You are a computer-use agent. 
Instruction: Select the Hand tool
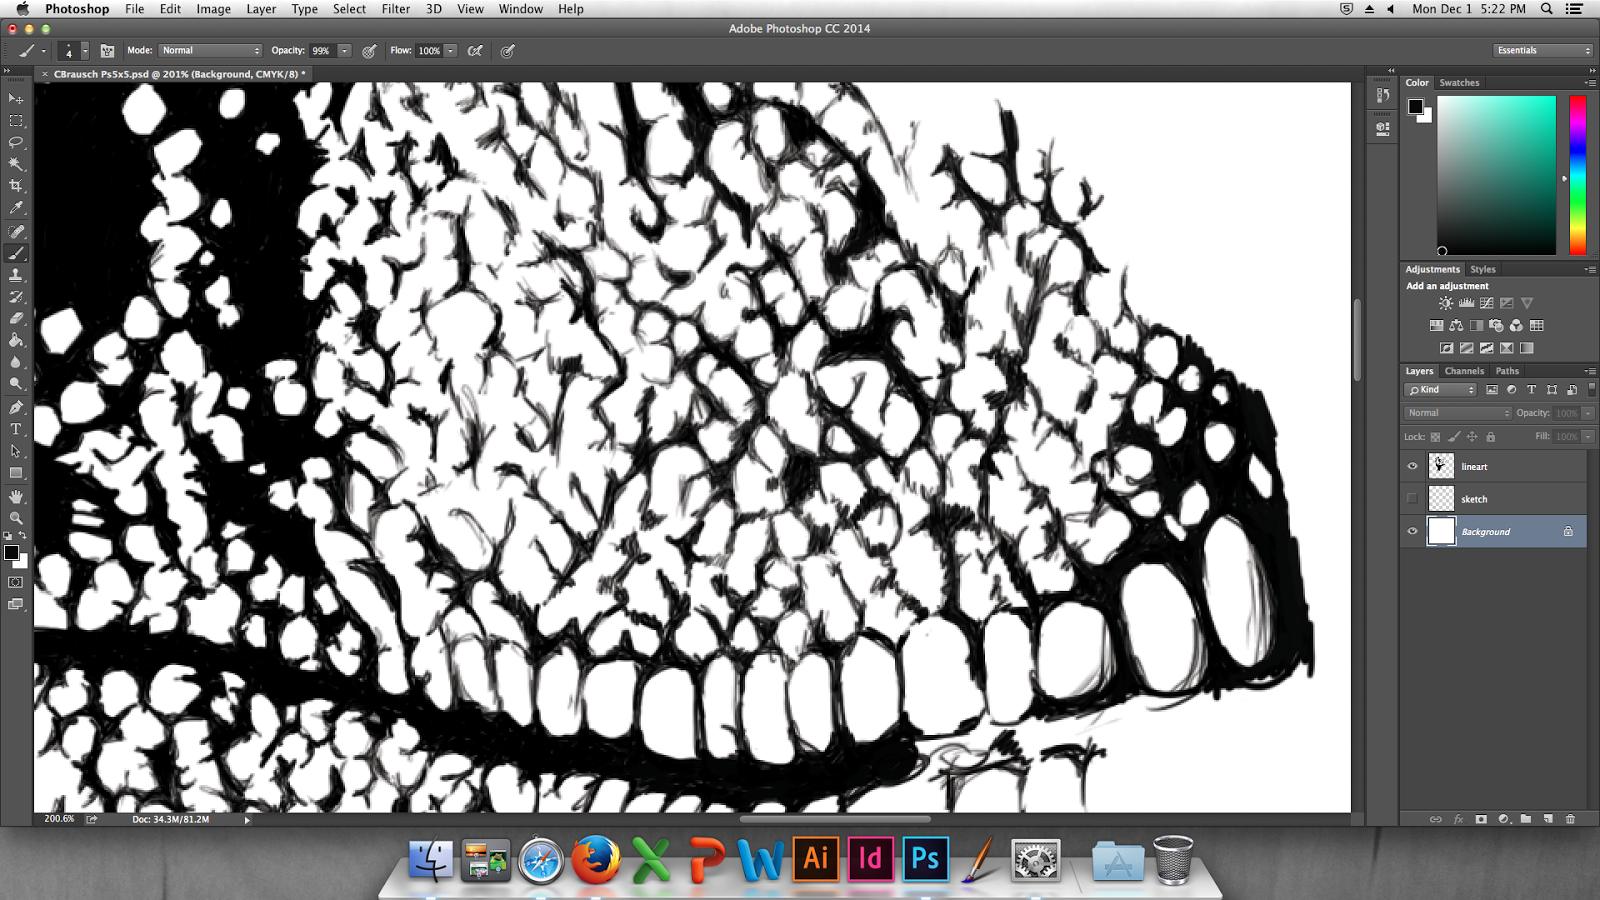point(16,496)
